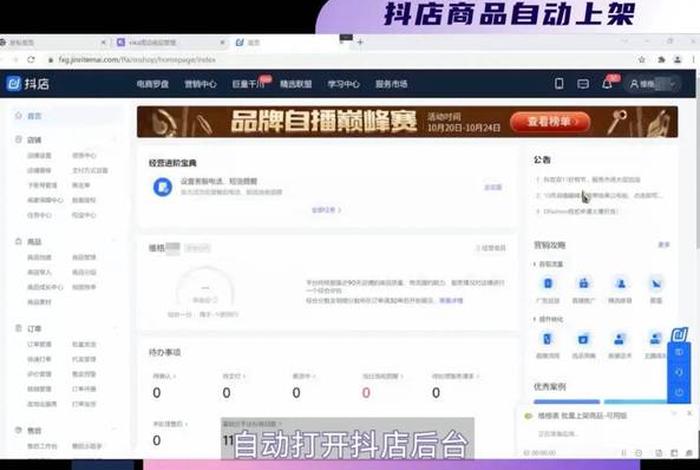Open 支付方式设置 under 店铺
This screenshot has height=470, width=700.
(90, 171)
